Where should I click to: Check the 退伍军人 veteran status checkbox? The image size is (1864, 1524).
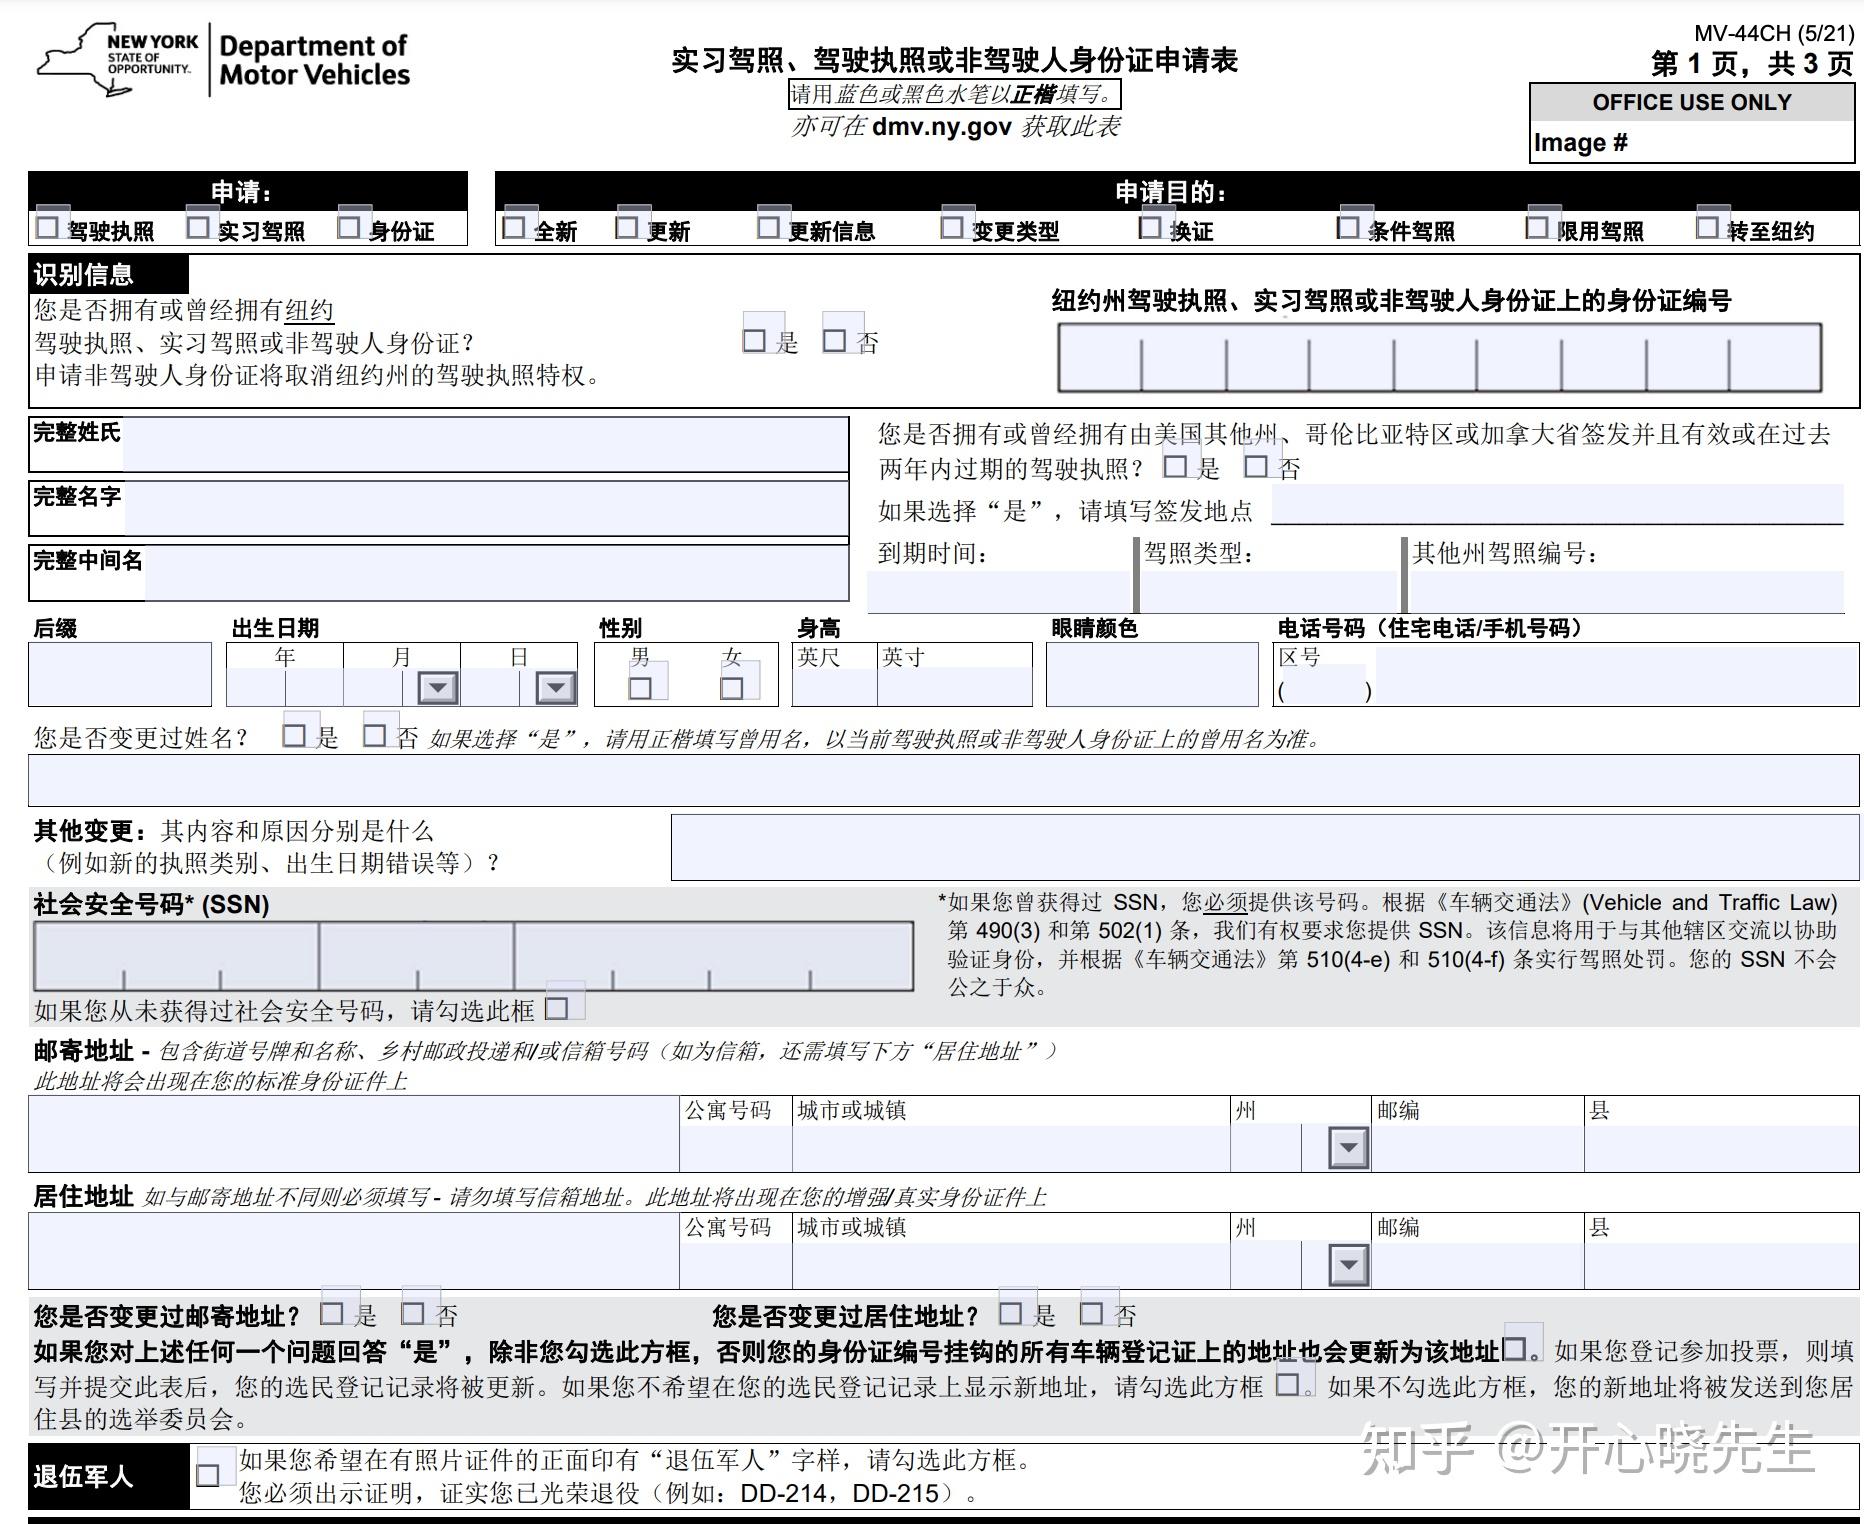pyautogui.click(x=208, y=1475)
